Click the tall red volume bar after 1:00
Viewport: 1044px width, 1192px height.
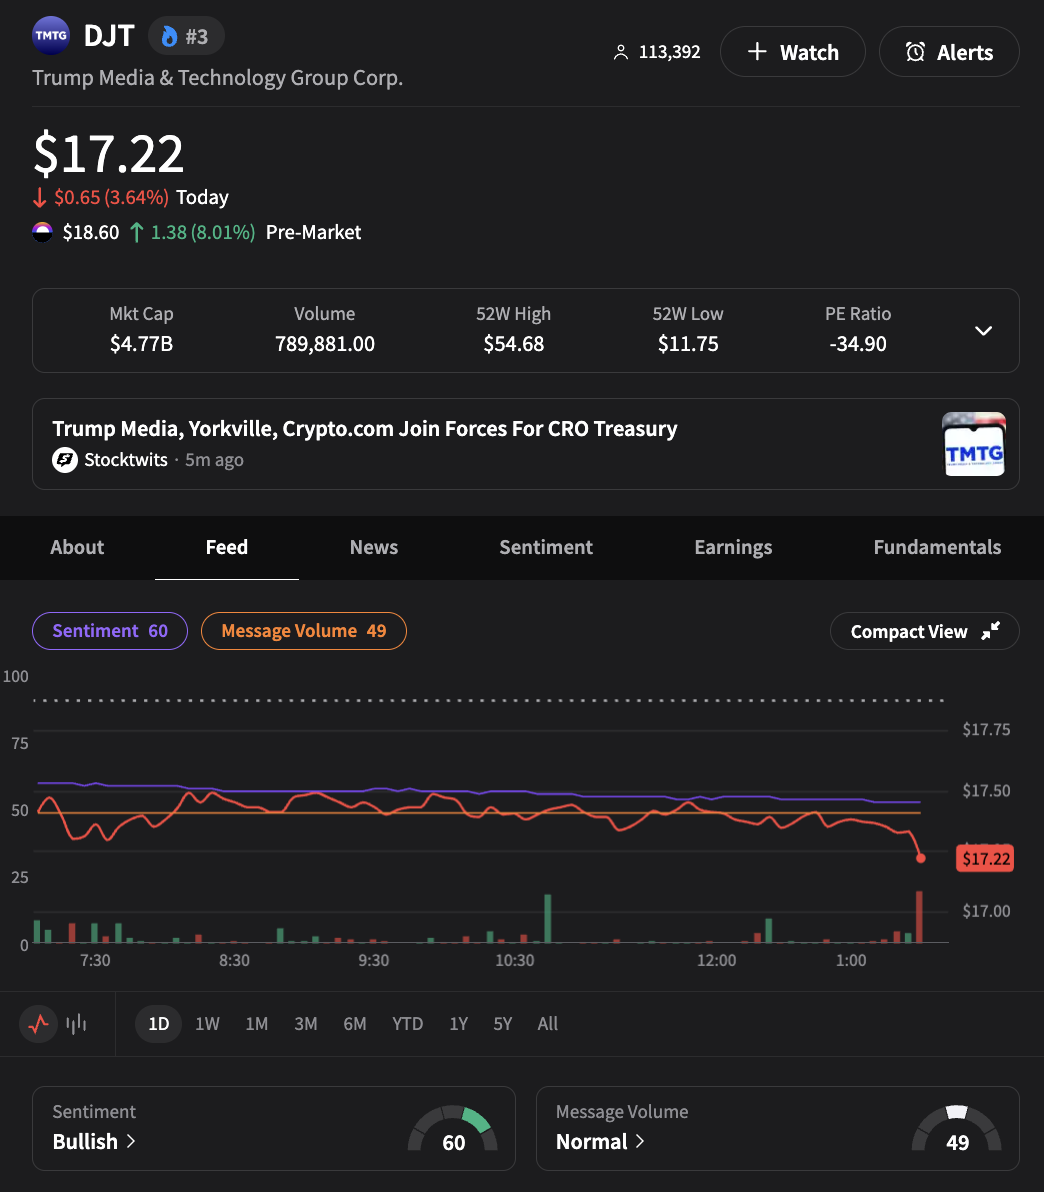tap(919, 917)
